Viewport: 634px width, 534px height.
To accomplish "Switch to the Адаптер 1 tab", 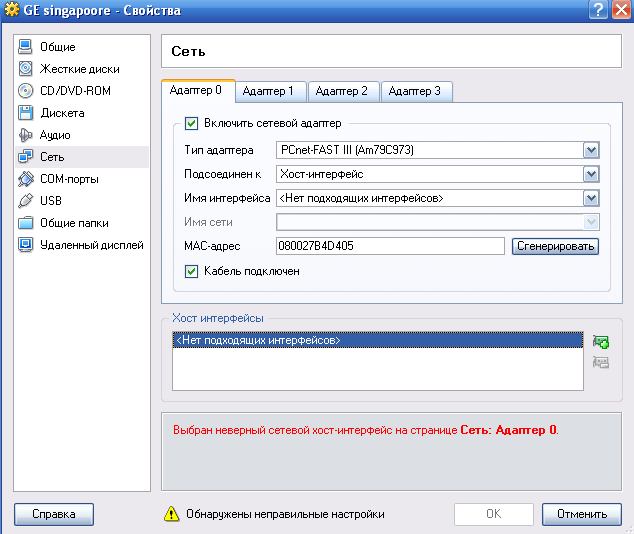I will (x=269, y=91).
